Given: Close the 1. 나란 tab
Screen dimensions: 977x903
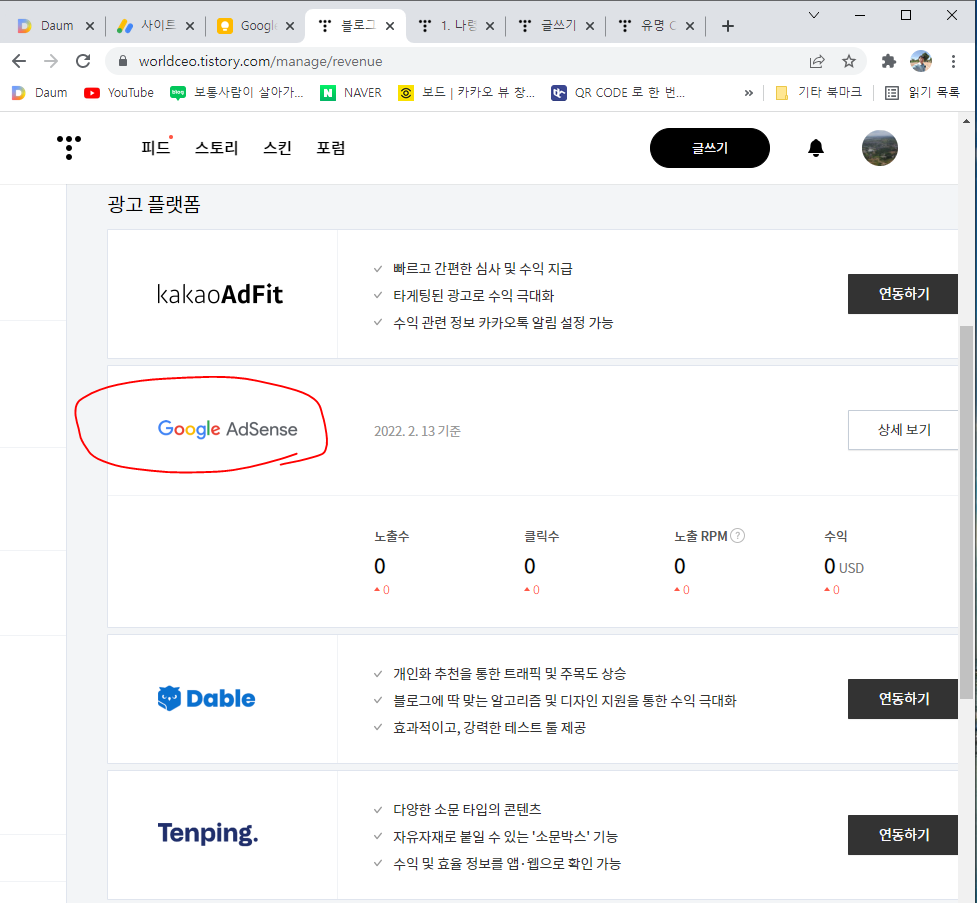Looking at the screenshot, I should click(490, 26).
